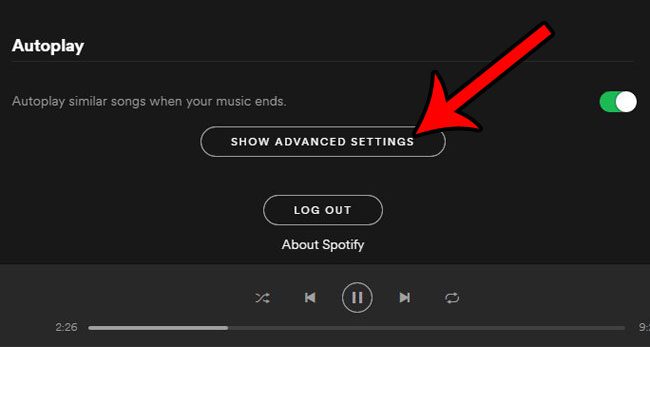
Task: Enable shuffle playback
Action: click(262, 298)
